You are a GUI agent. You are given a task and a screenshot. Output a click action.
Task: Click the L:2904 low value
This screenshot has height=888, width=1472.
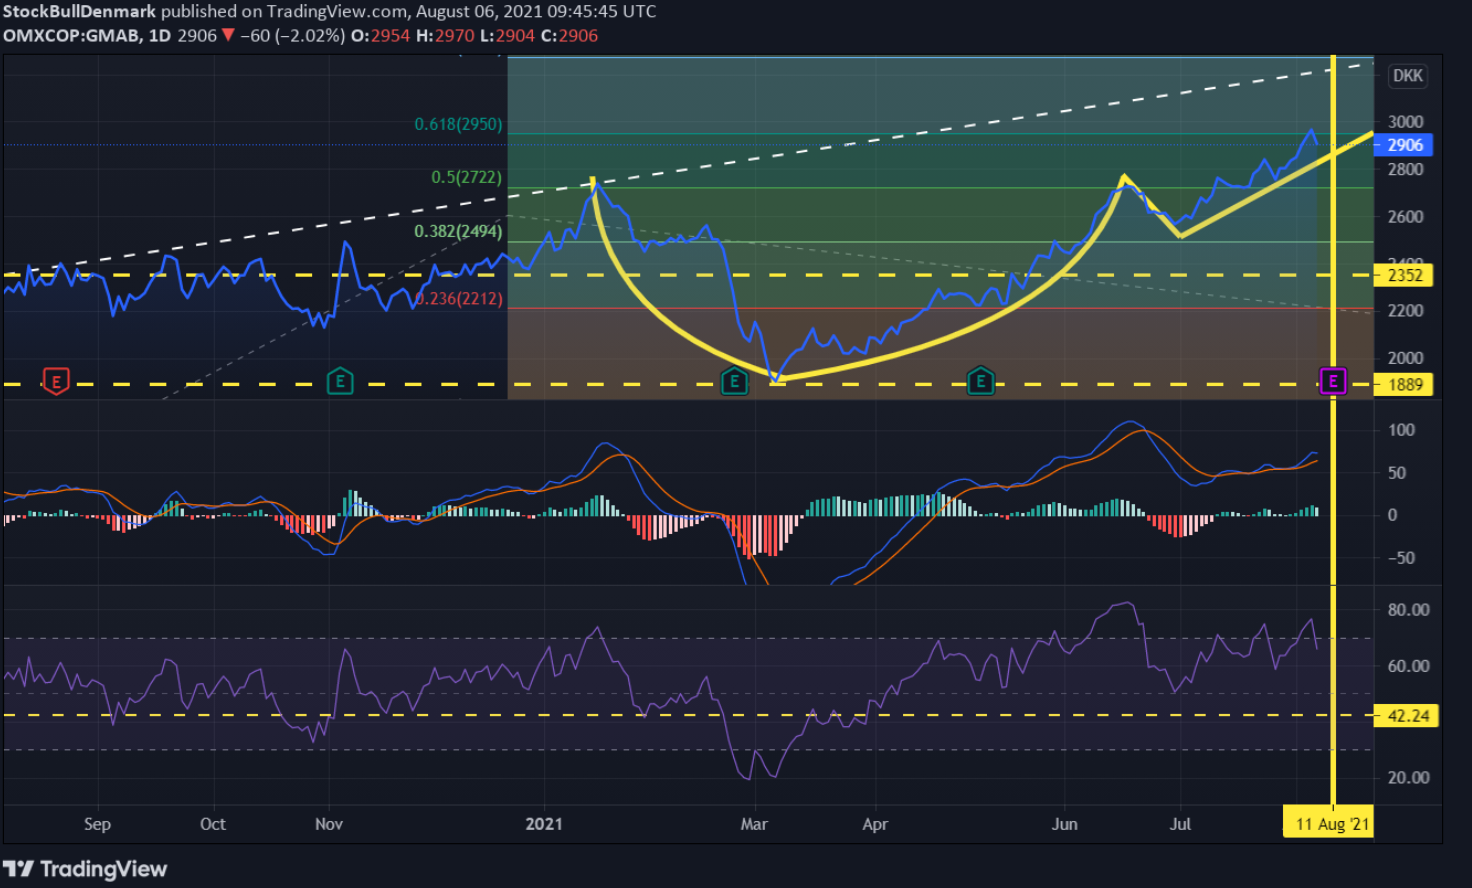point(507,35)
